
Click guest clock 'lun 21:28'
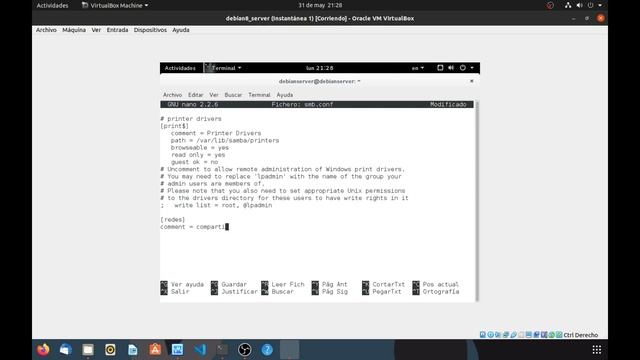click(x=320, y=68)
